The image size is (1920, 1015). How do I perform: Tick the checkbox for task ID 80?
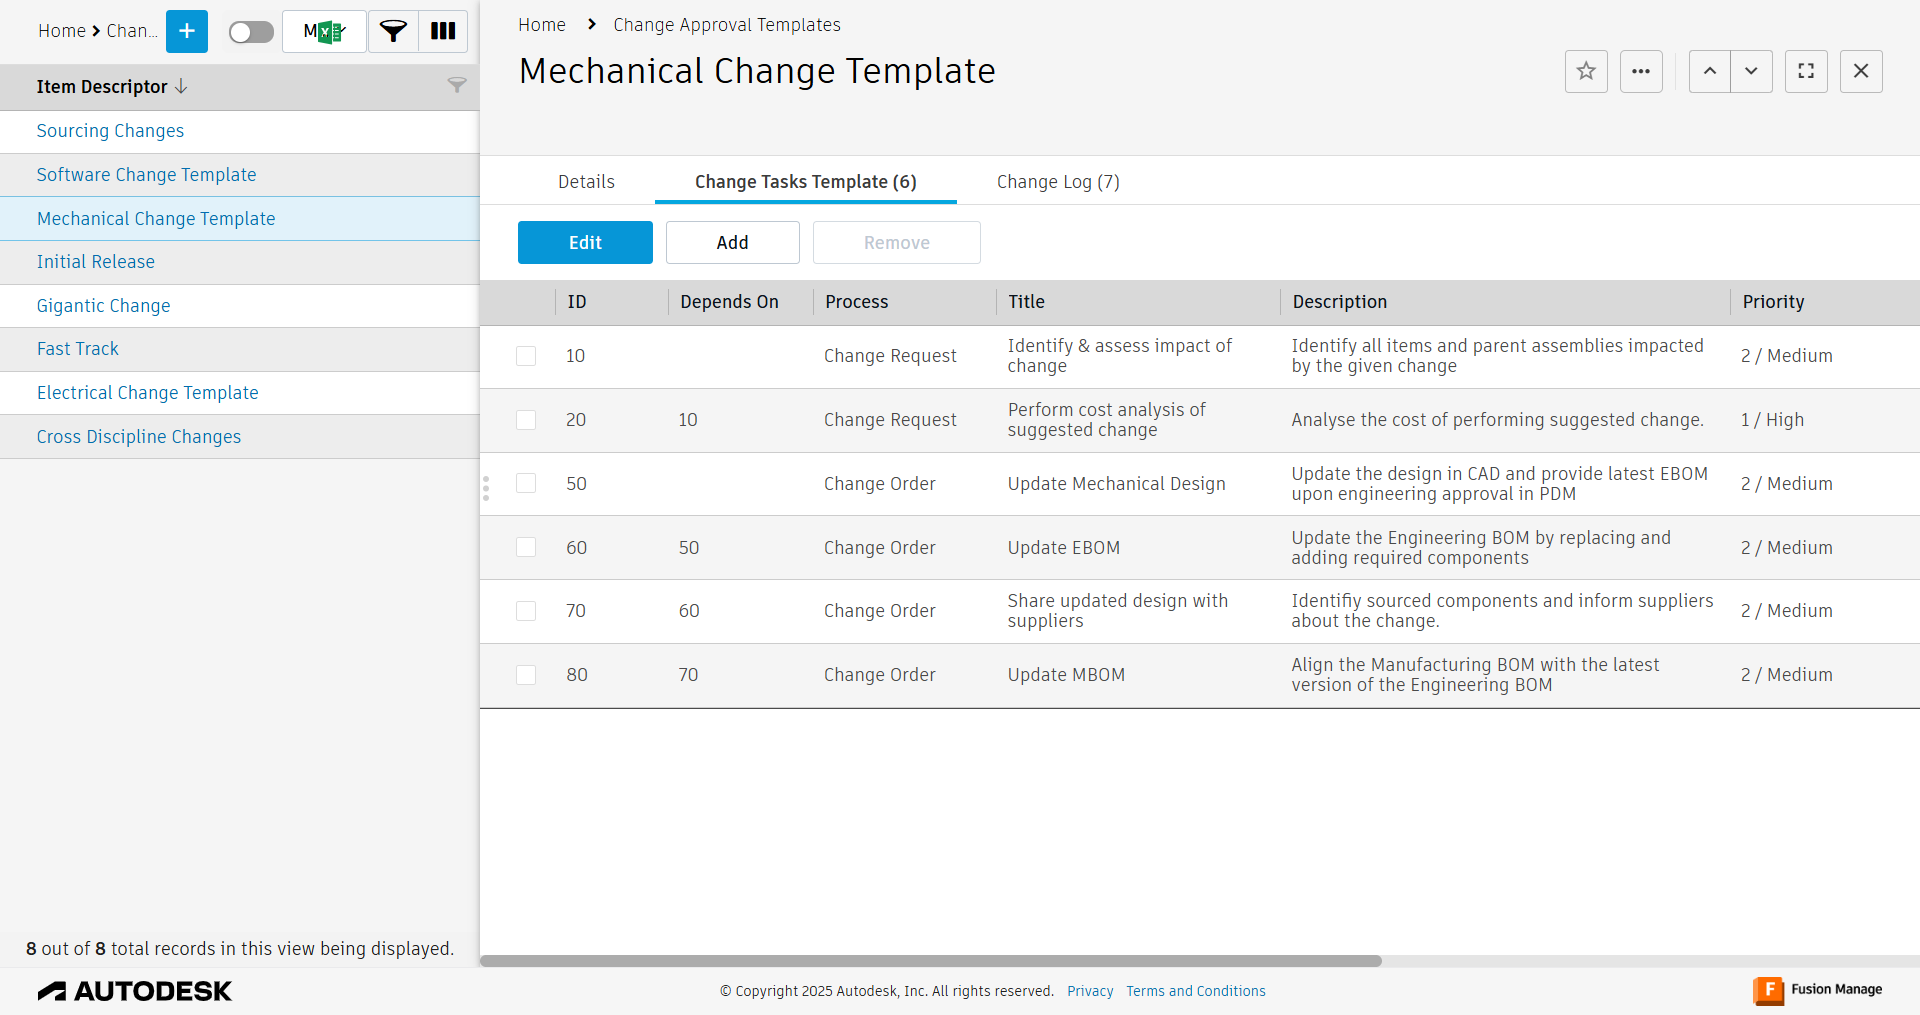click(526, 675)
